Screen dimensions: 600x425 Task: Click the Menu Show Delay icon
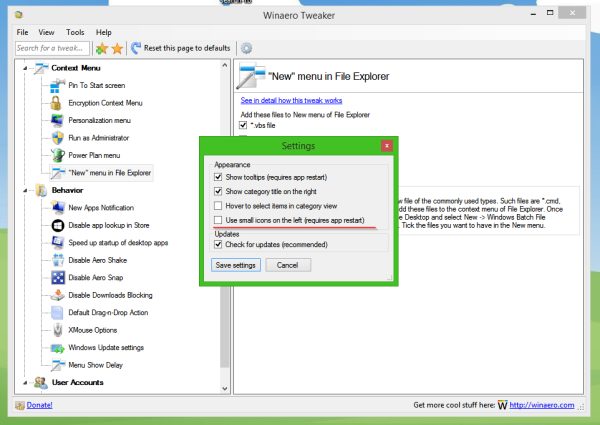[58, 365]
